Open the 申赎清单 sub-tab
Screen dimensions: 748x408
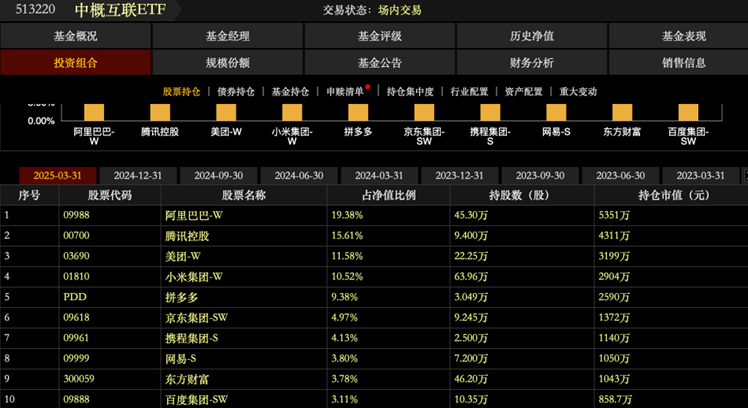pos(345,92)
